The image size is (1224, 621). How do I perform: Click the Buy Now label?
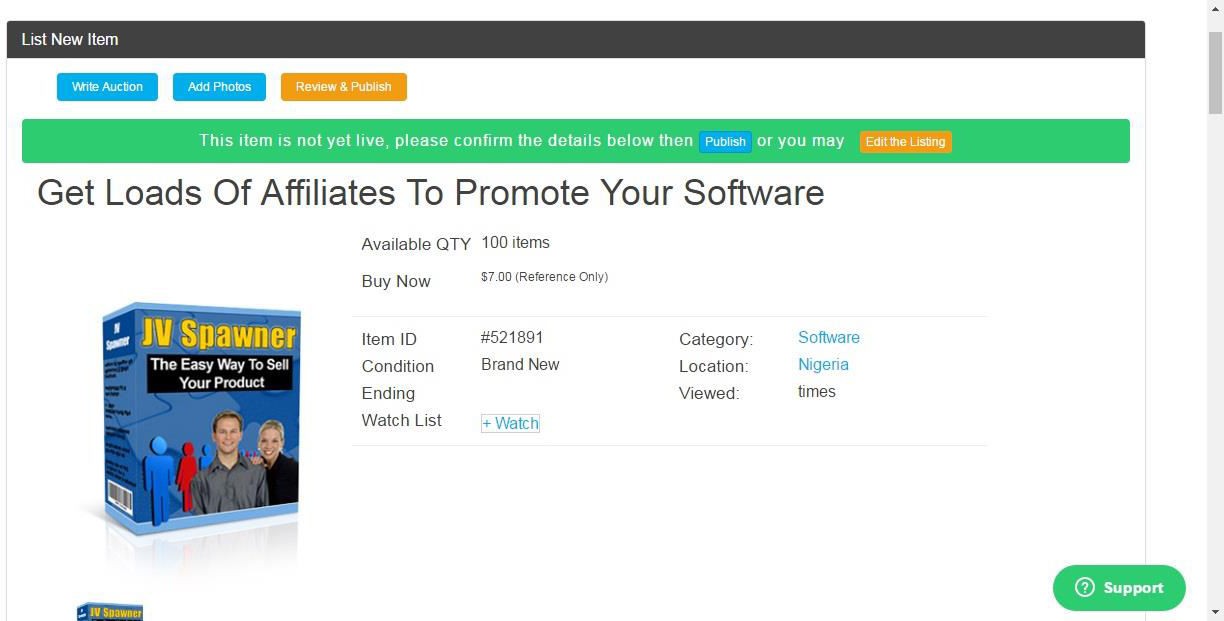click(396, 281)
